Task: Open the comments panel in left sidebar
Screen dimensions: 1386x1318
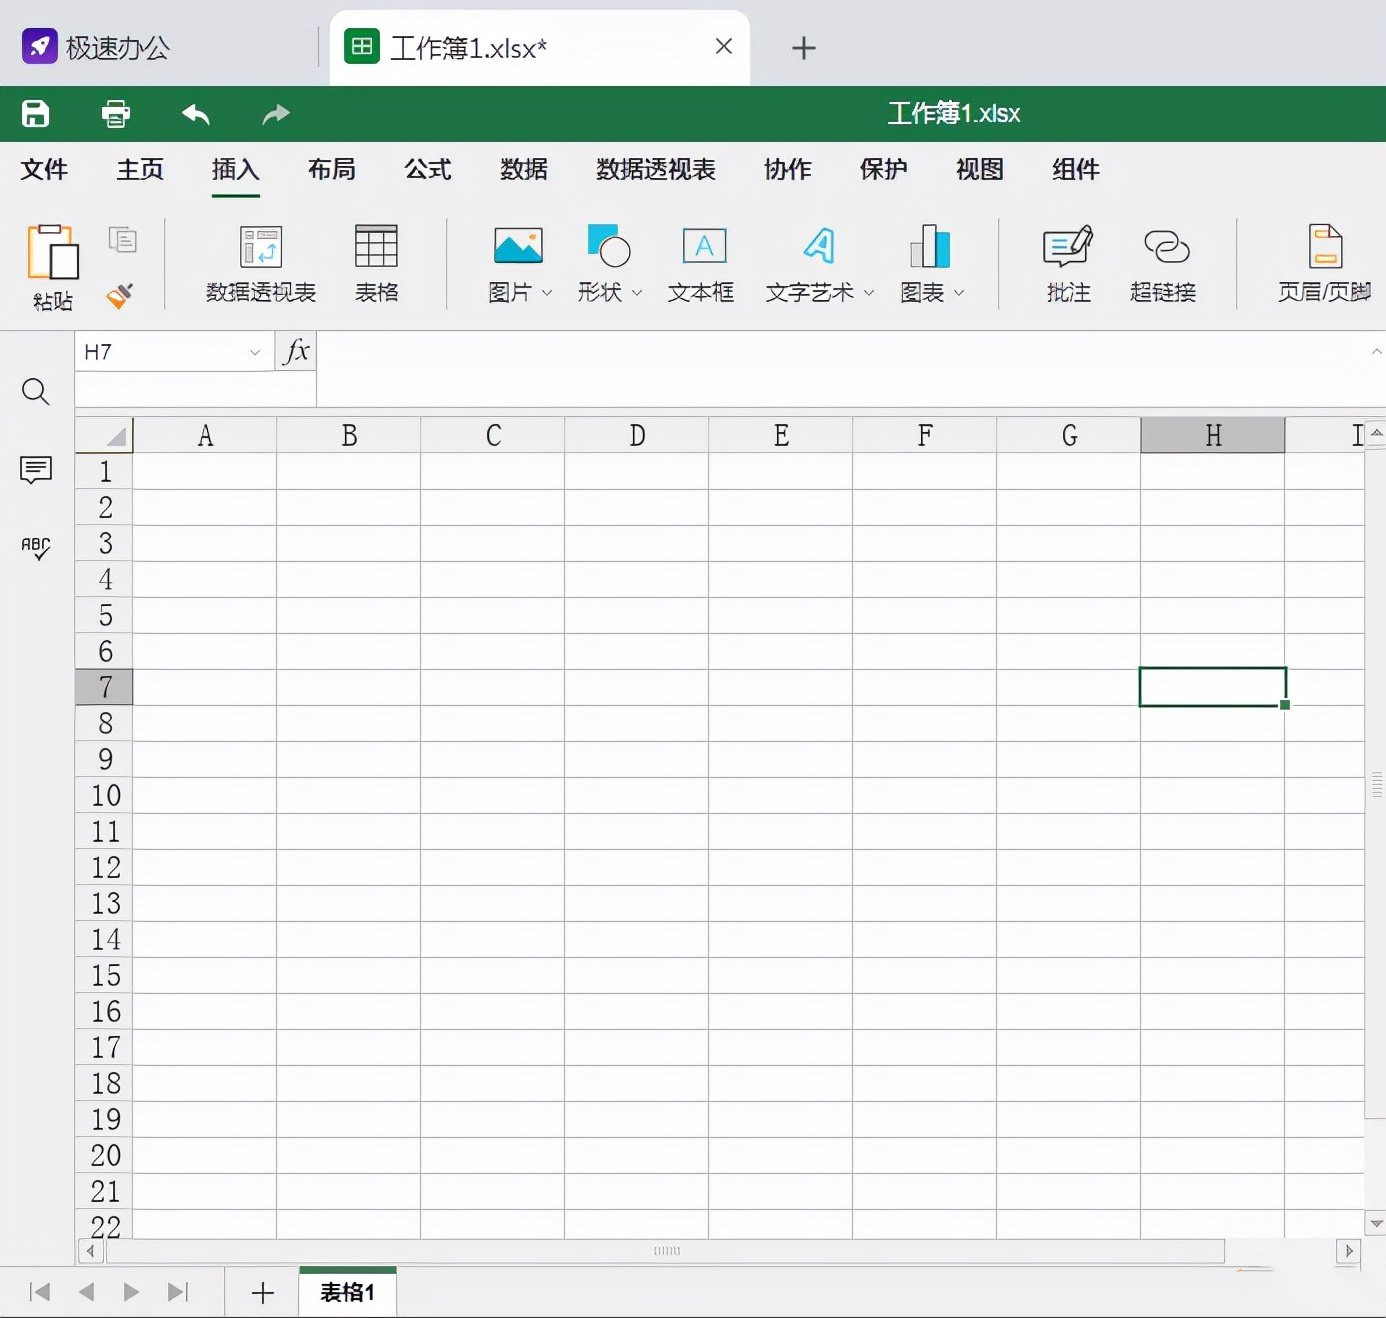Action: pos(36,469)
